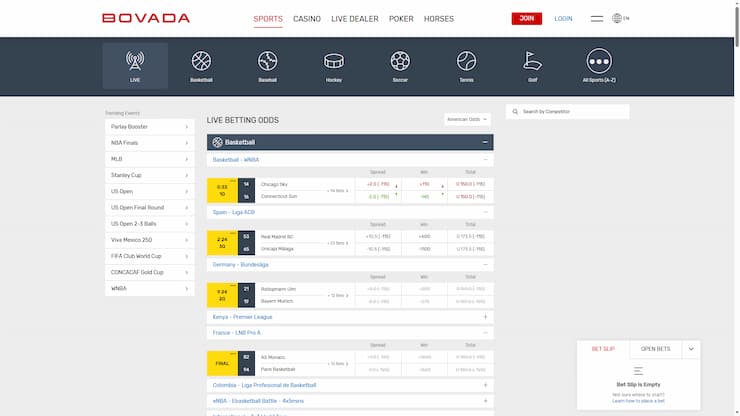The height and width of the screenshot is (416, 740).
Task: Open US Open 2-3 Balls event
Action: coord(150,224)
